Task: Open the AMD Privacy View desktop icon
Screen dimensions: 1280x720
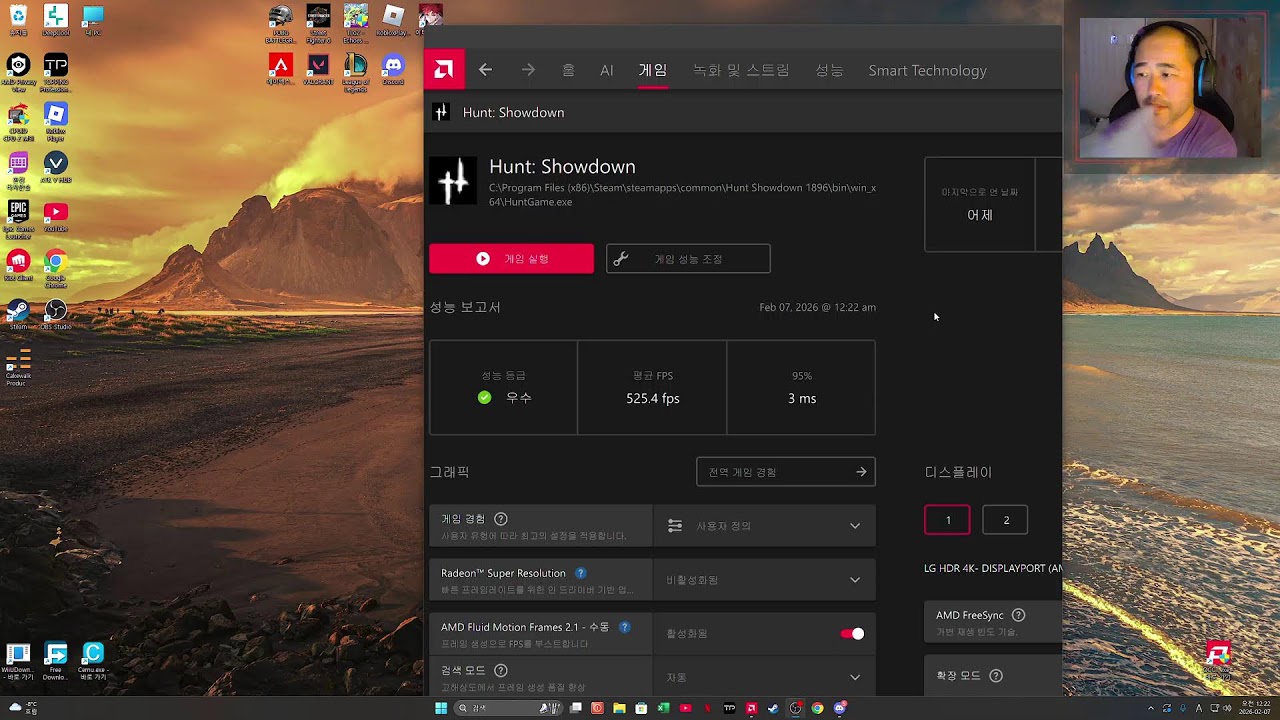Action: click(18, 73)
